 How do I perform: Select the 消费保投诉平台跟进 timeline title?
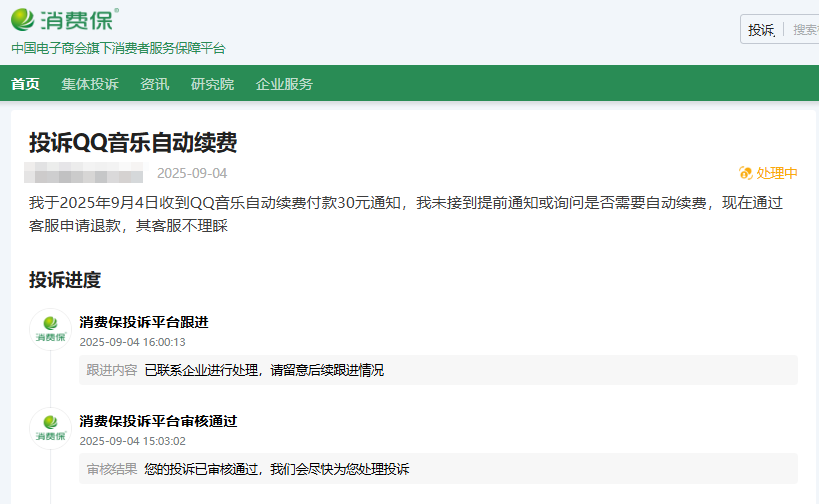pos(144,322)
